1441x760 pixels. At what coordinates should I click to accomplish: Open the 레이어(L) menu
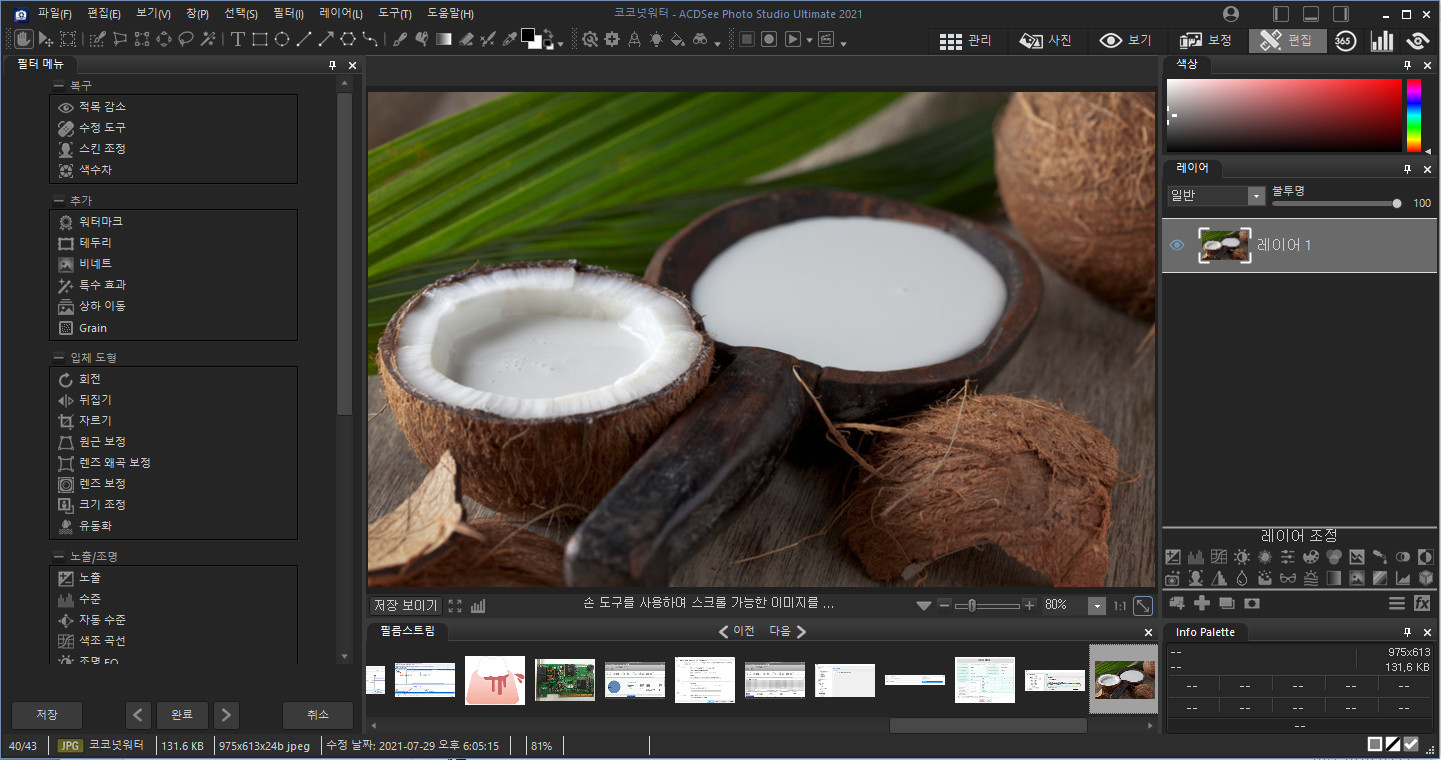pyautogui.click(x=341, y=14)
